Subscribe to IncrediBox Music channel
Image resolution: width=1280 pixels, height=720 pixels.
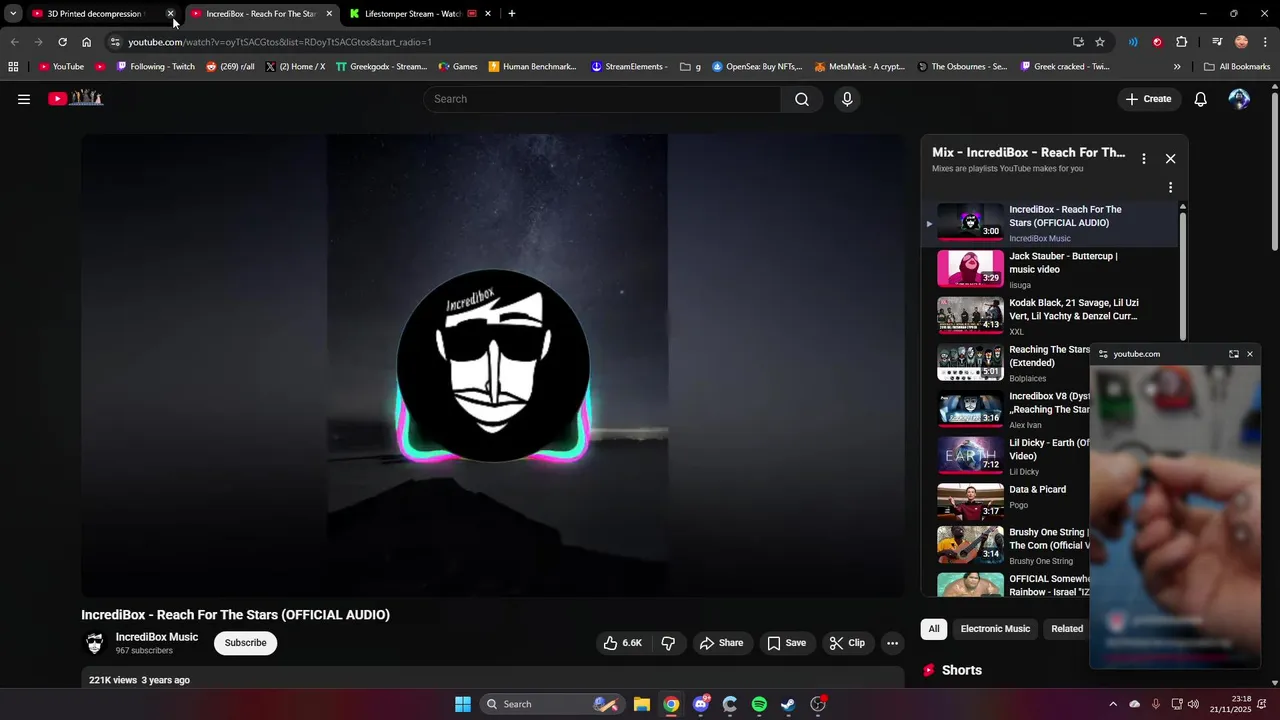click(x=245, y=643)
